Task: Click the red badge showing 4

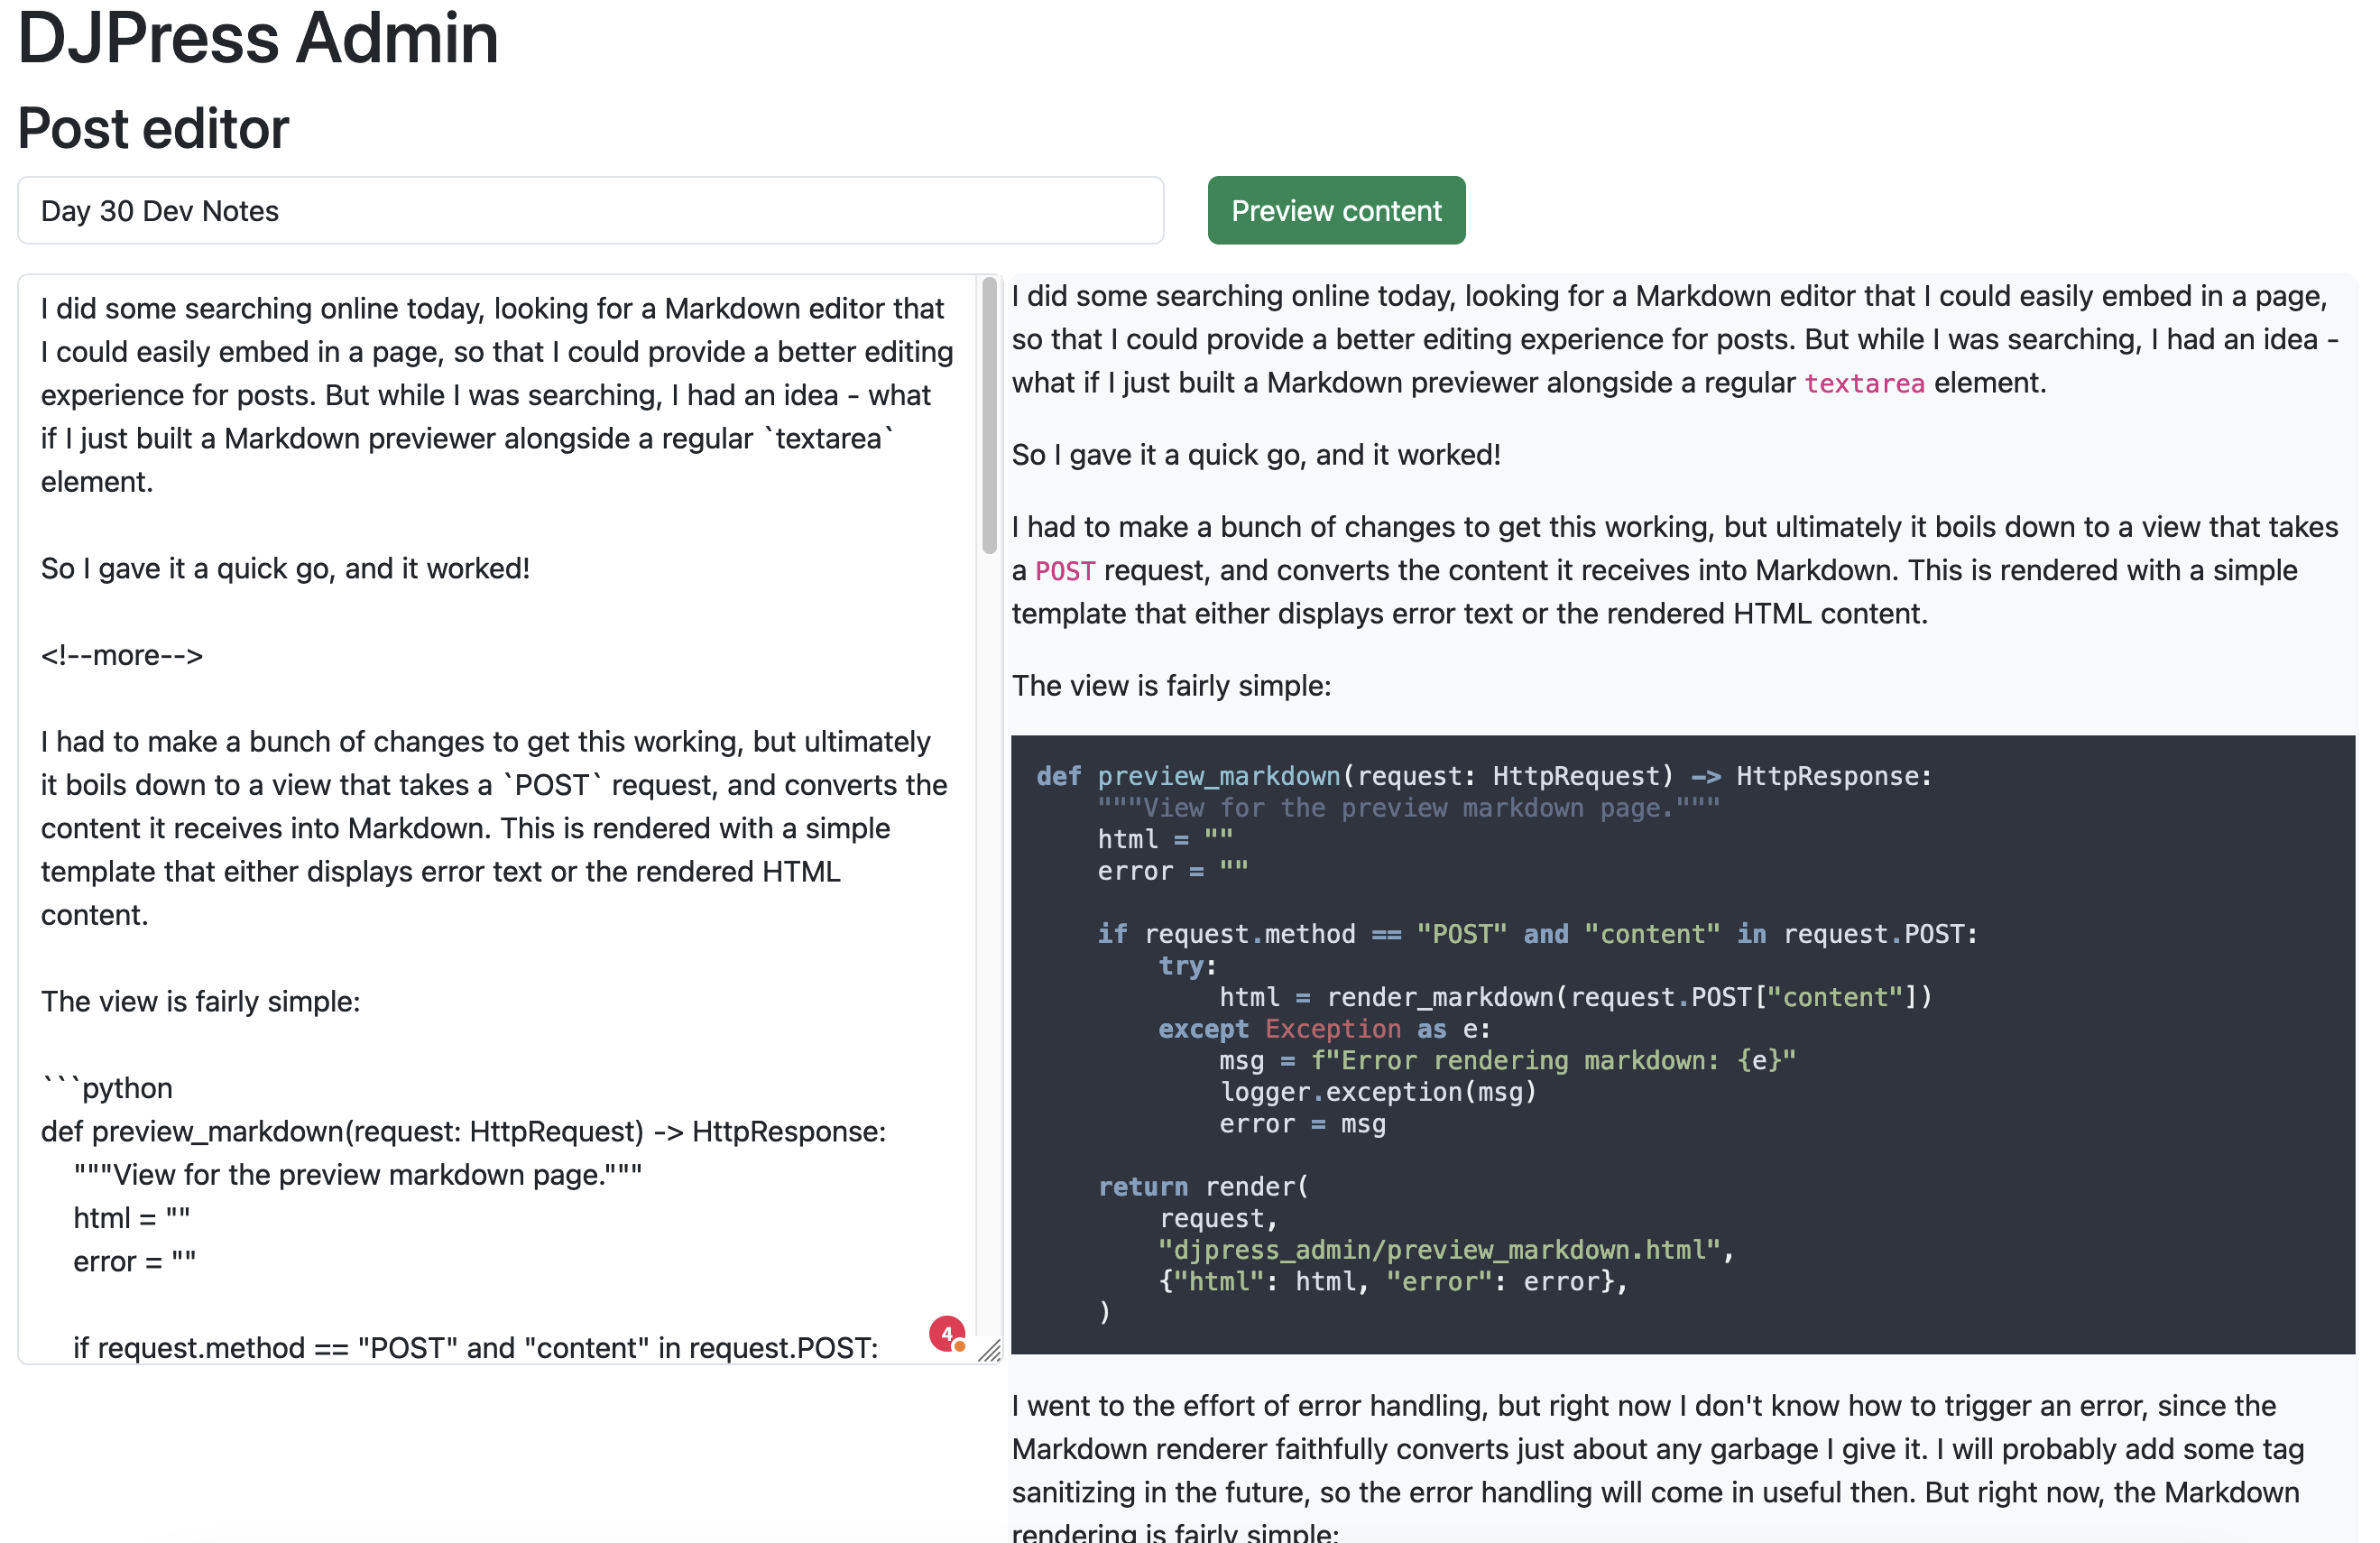Action: tap(946, 1334)
